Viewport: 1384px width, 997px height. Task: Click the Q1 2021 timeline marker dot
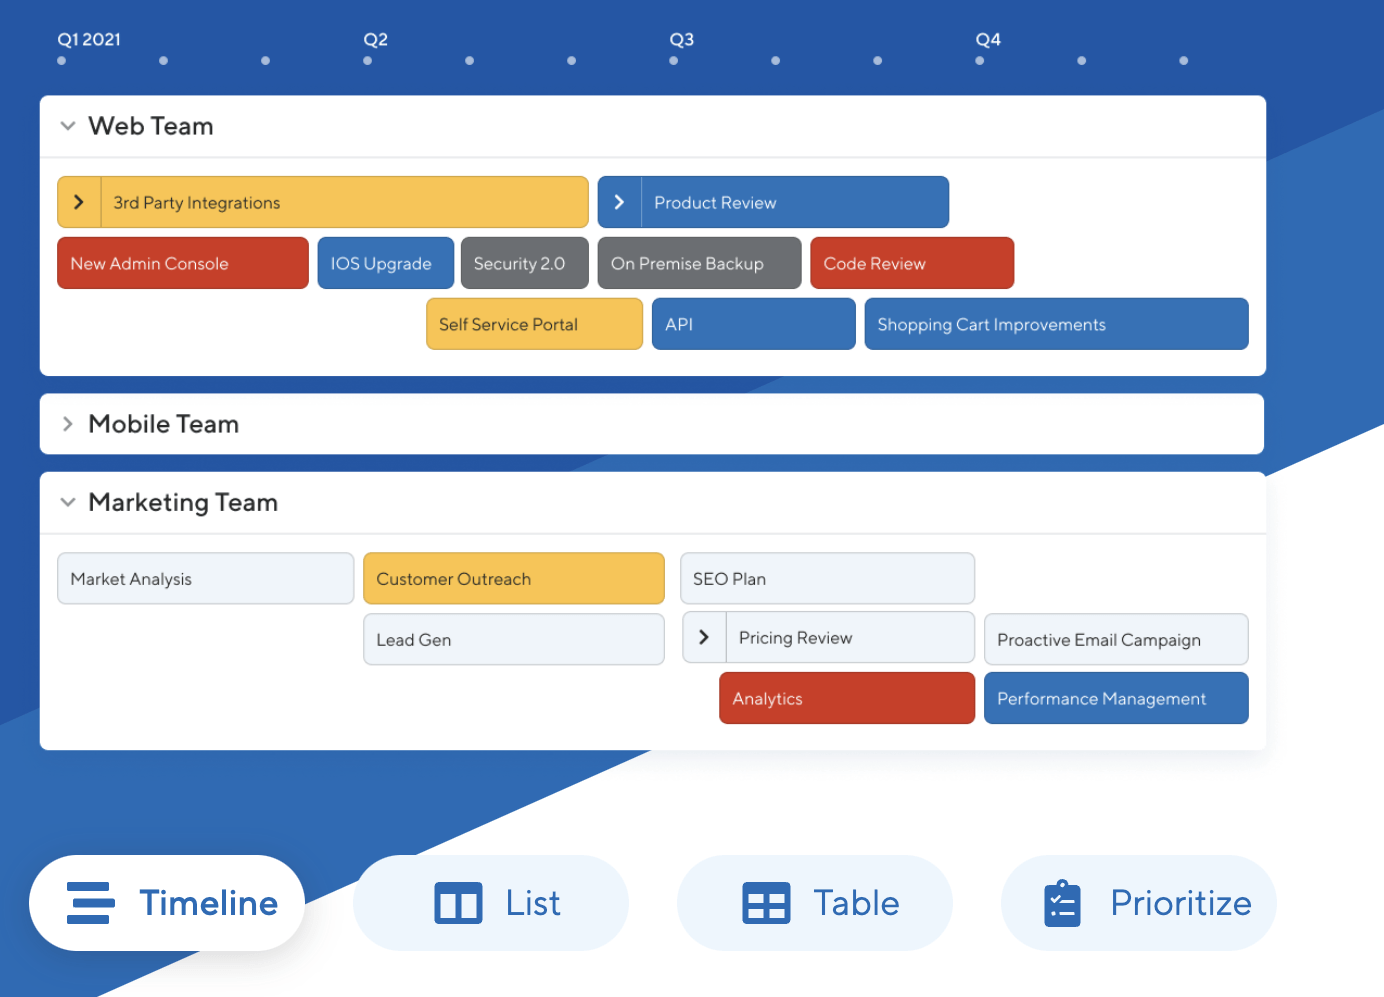tap(62, 61)
